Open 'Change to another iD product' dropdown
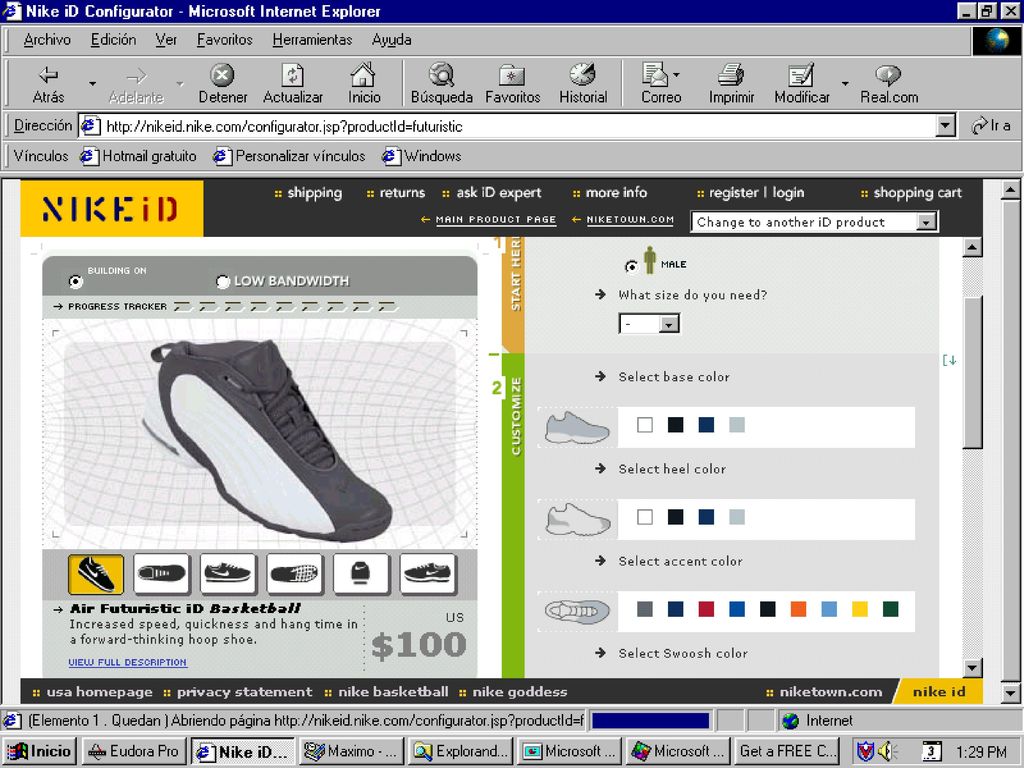The height and width of the screenshot is (768, 1024). (814, 222)
